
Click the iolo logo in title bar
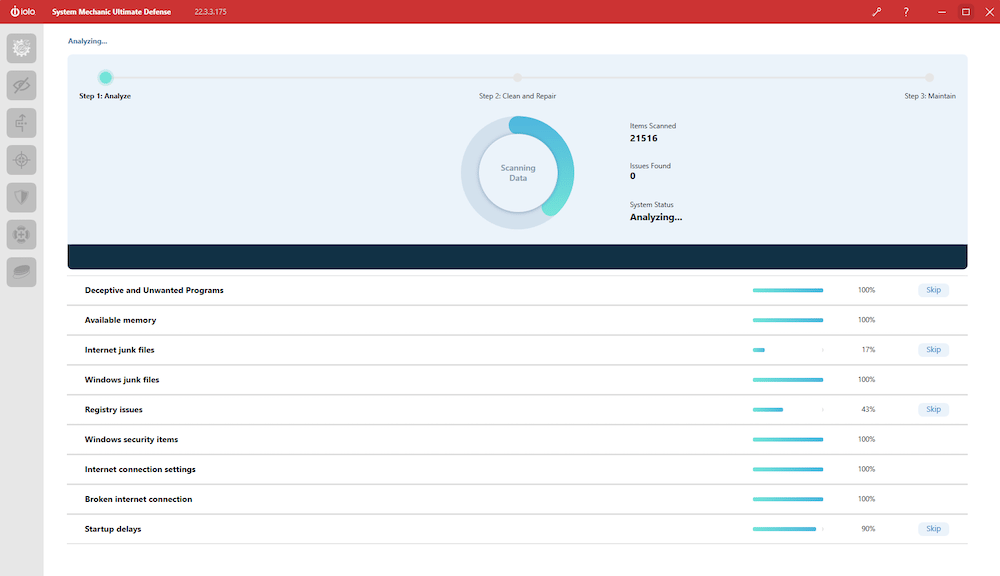click(22, 11)
